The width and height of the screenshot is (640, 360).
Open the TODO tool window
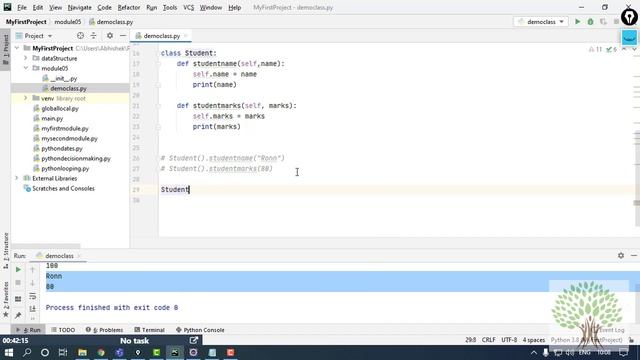click(63, 330)
